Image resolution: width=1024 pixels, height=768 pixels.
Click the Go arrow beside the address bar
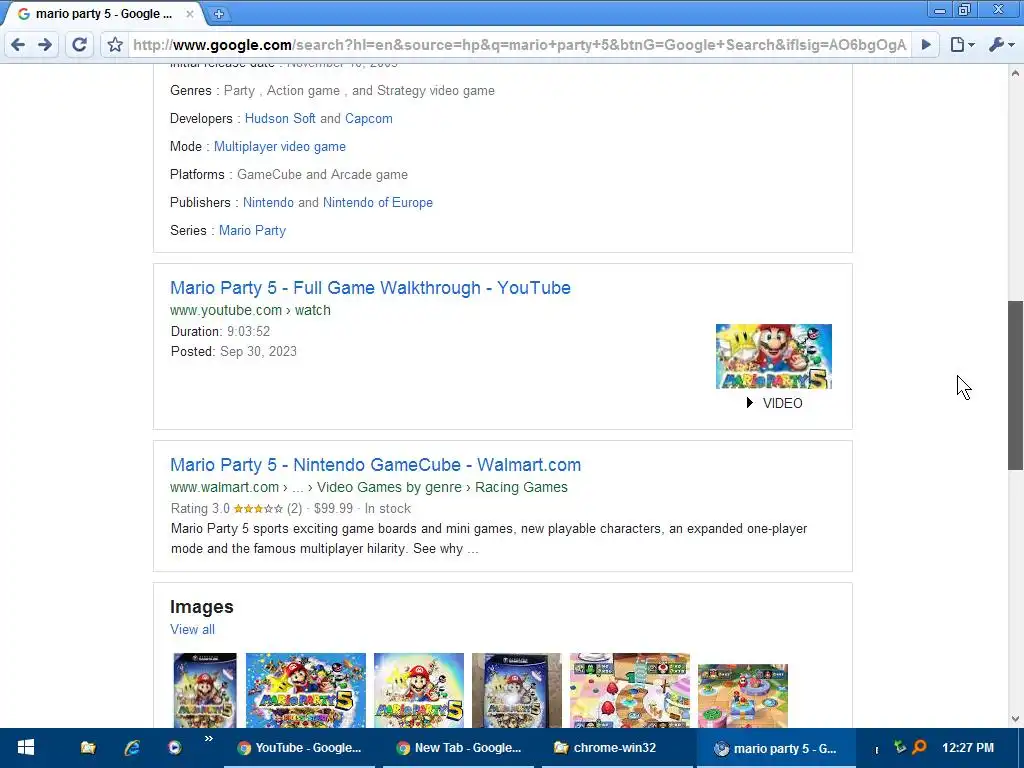tap(926, 44)
